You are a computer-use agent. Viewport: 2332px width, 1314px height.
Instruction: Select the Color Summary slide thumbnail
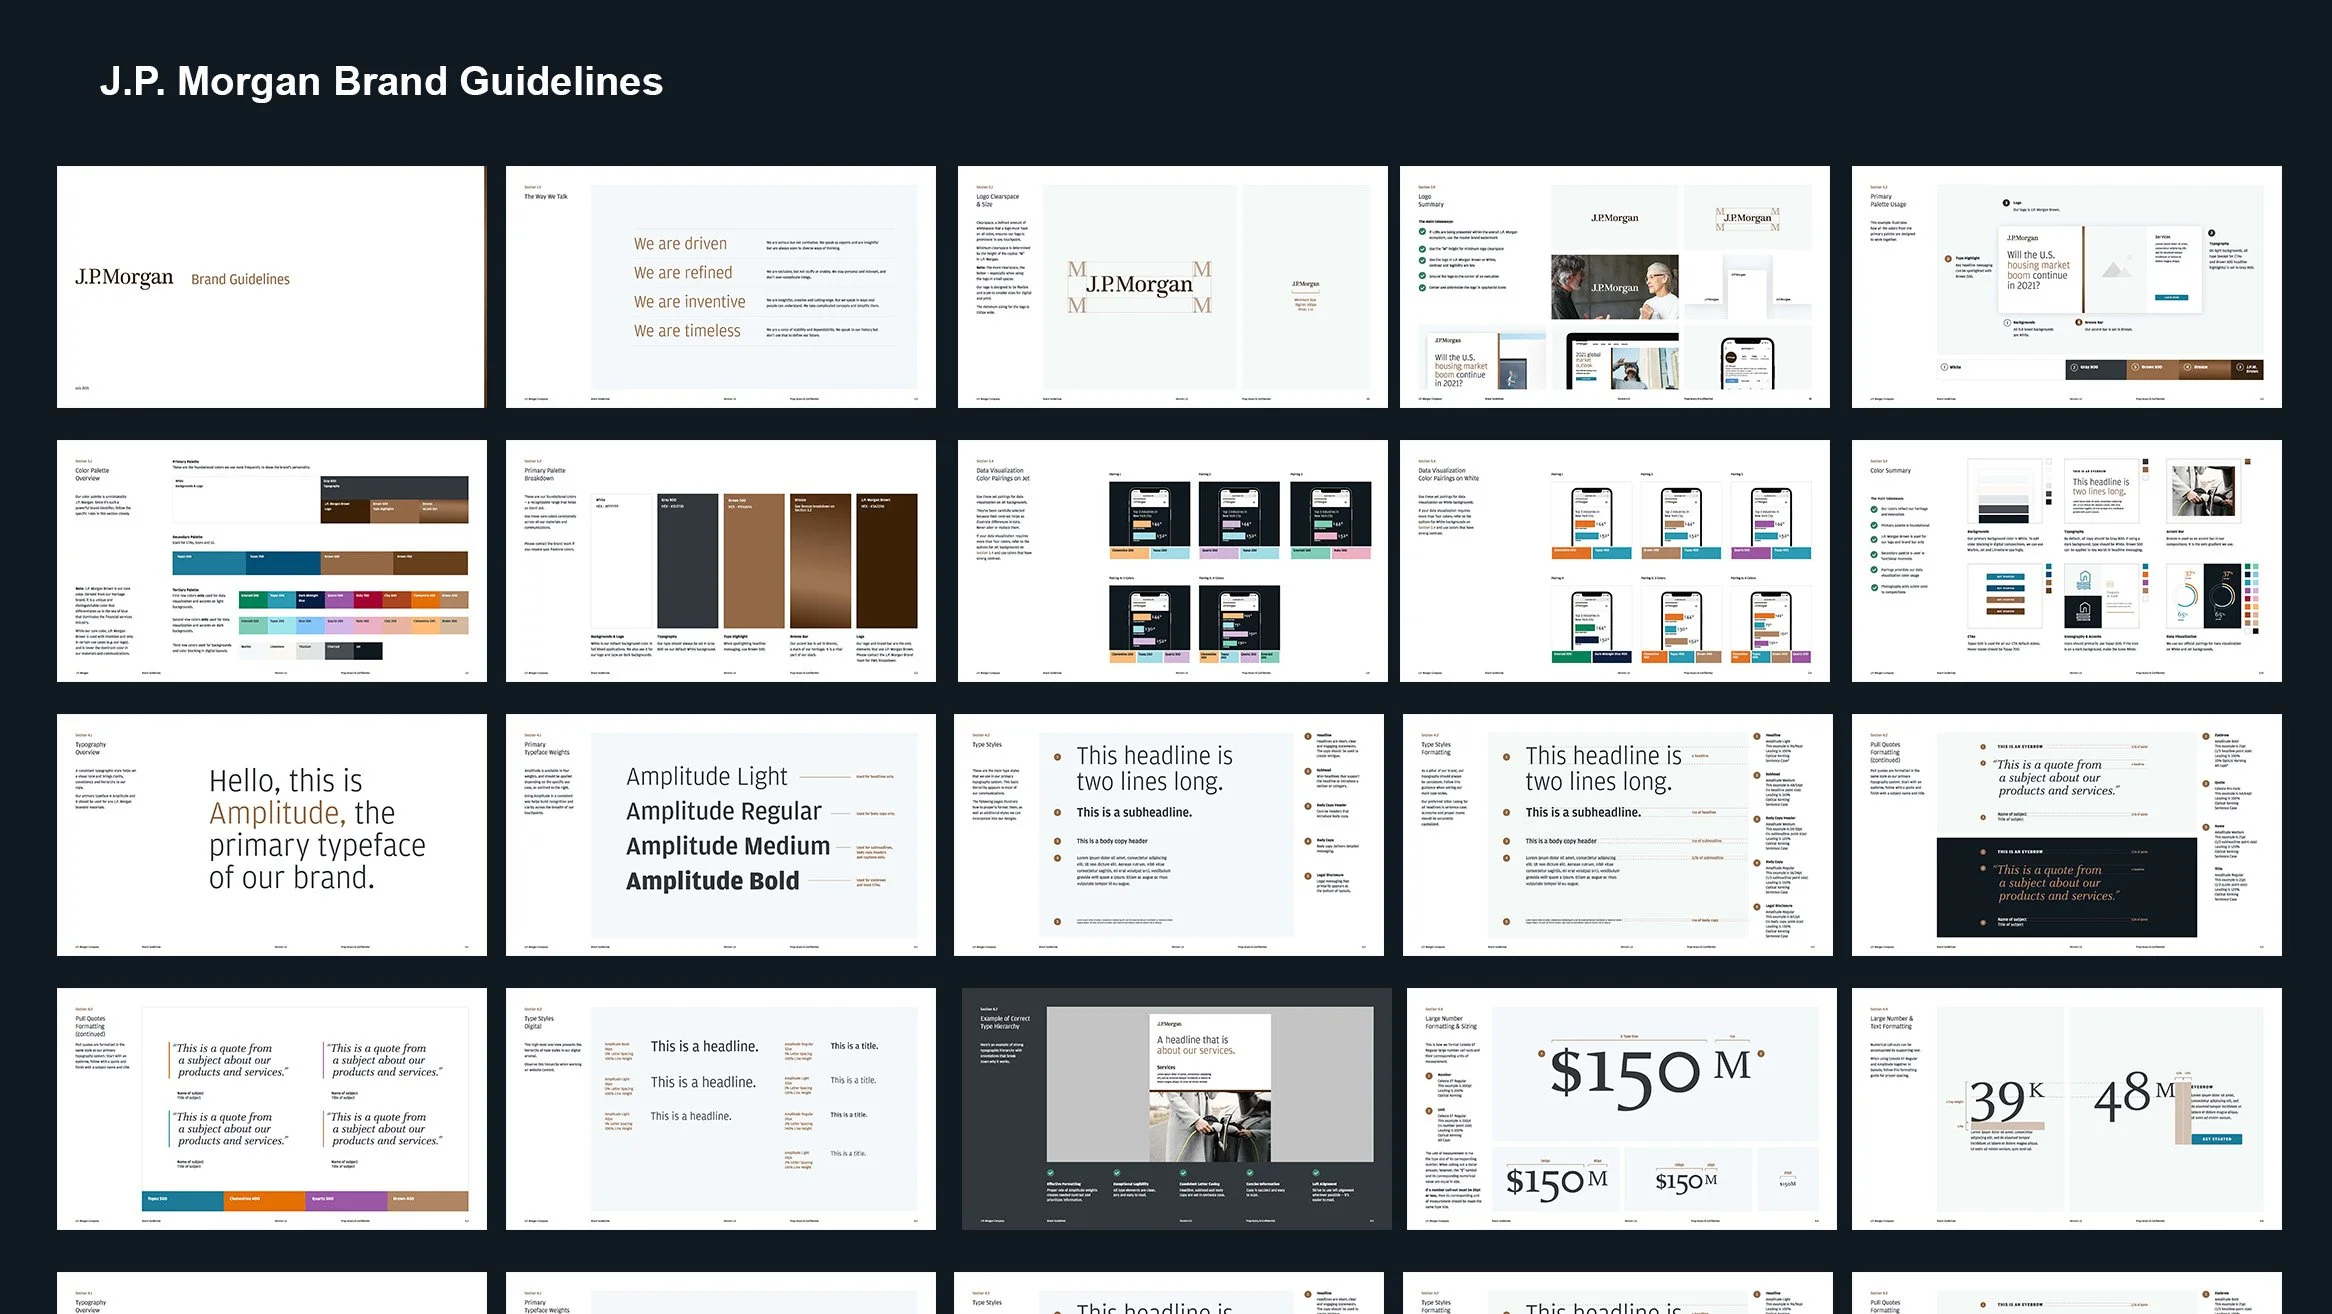coord(2066,561)
